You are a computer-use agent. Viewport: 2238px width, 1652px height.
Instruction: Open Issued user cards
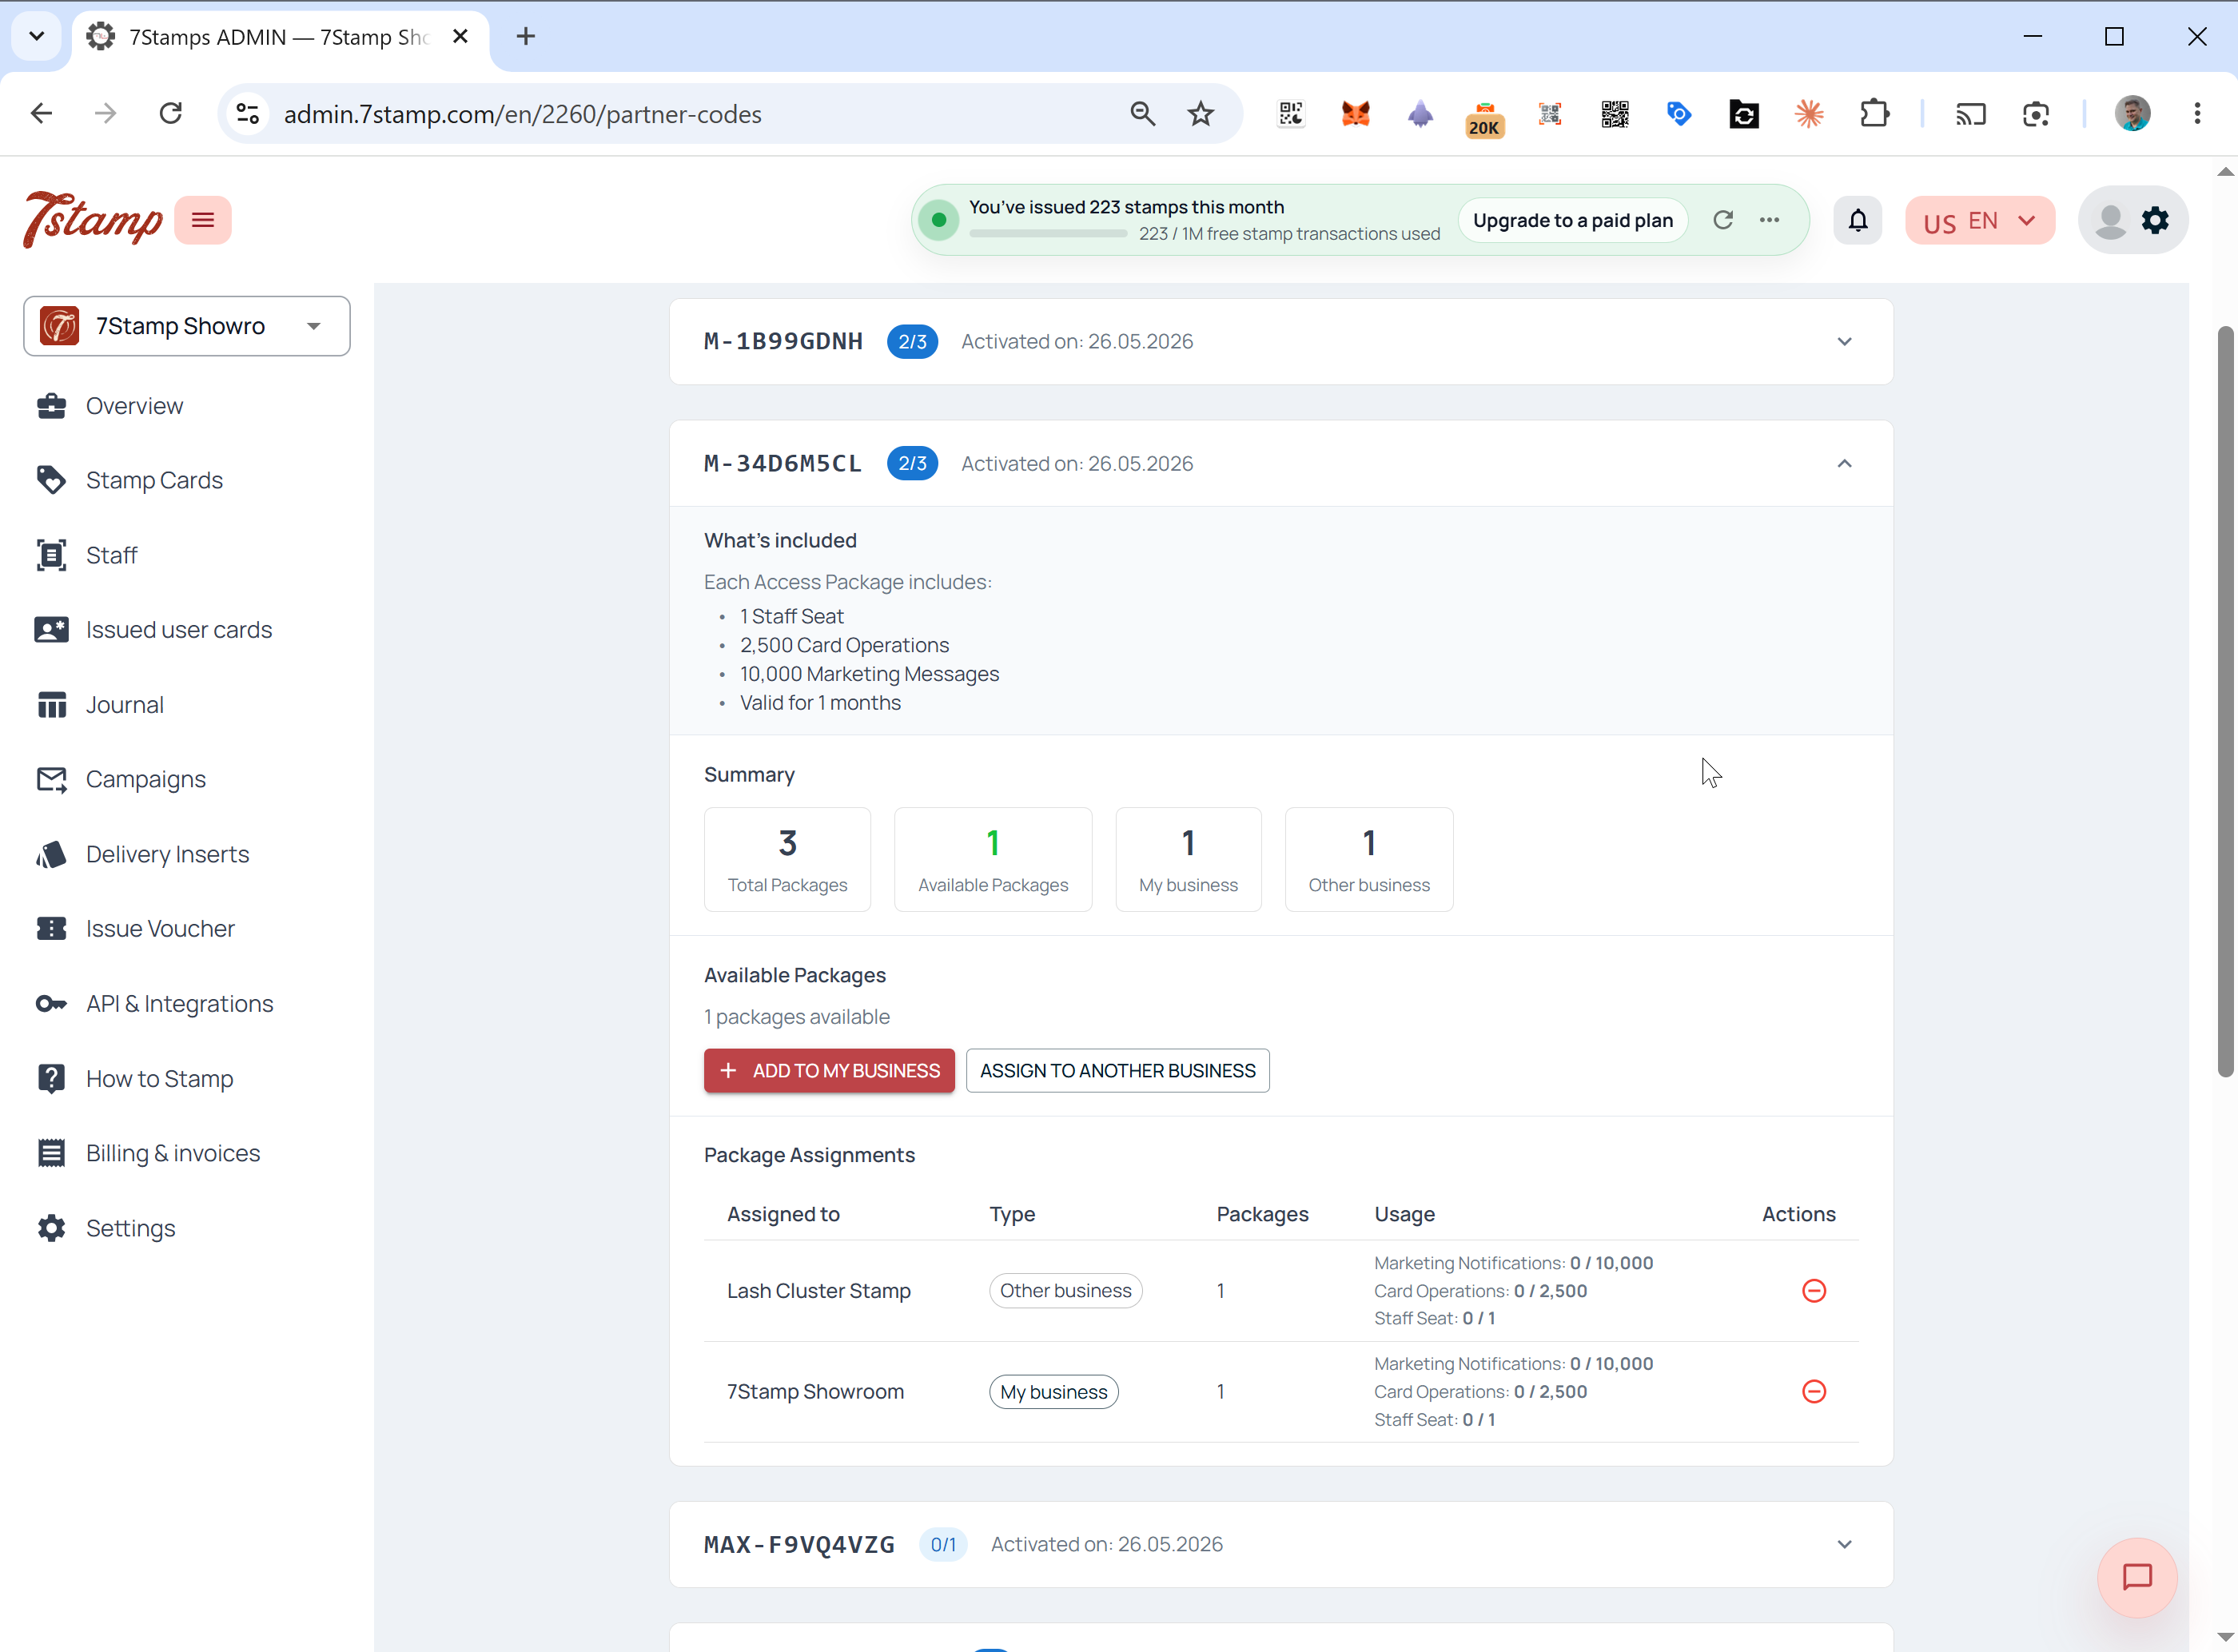[179, 630]
